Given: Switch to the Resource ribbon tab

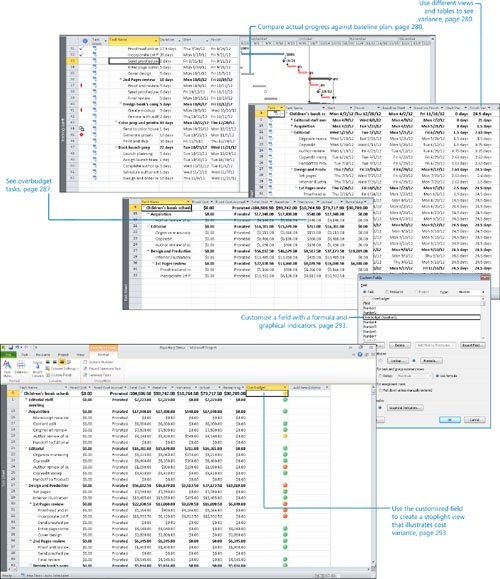Looking at the screenshot, I should (43, 354).
